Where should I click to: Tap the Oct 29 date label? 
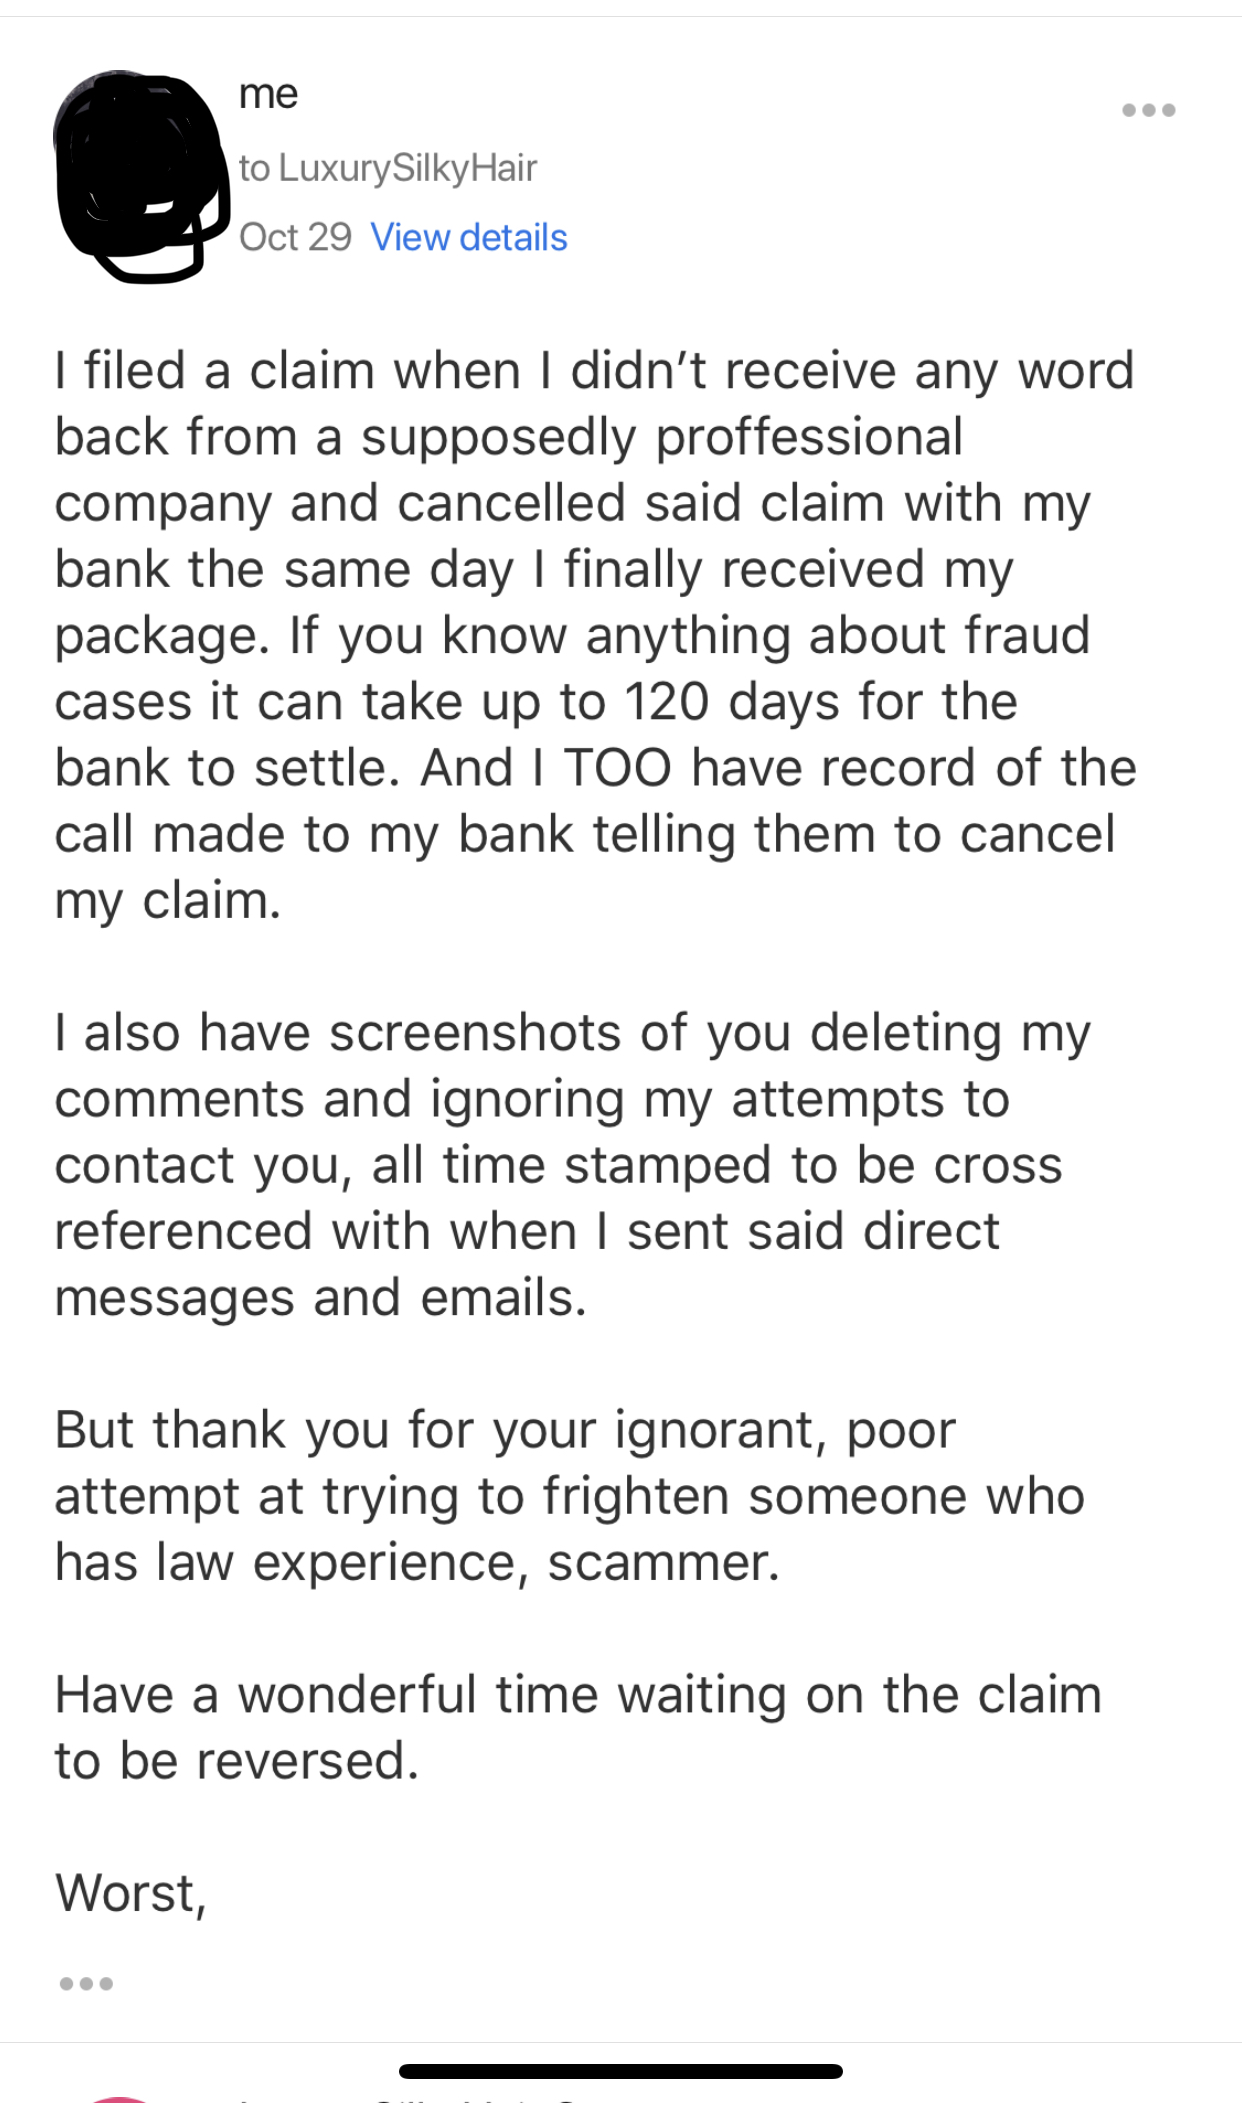(x=296, y=237)
